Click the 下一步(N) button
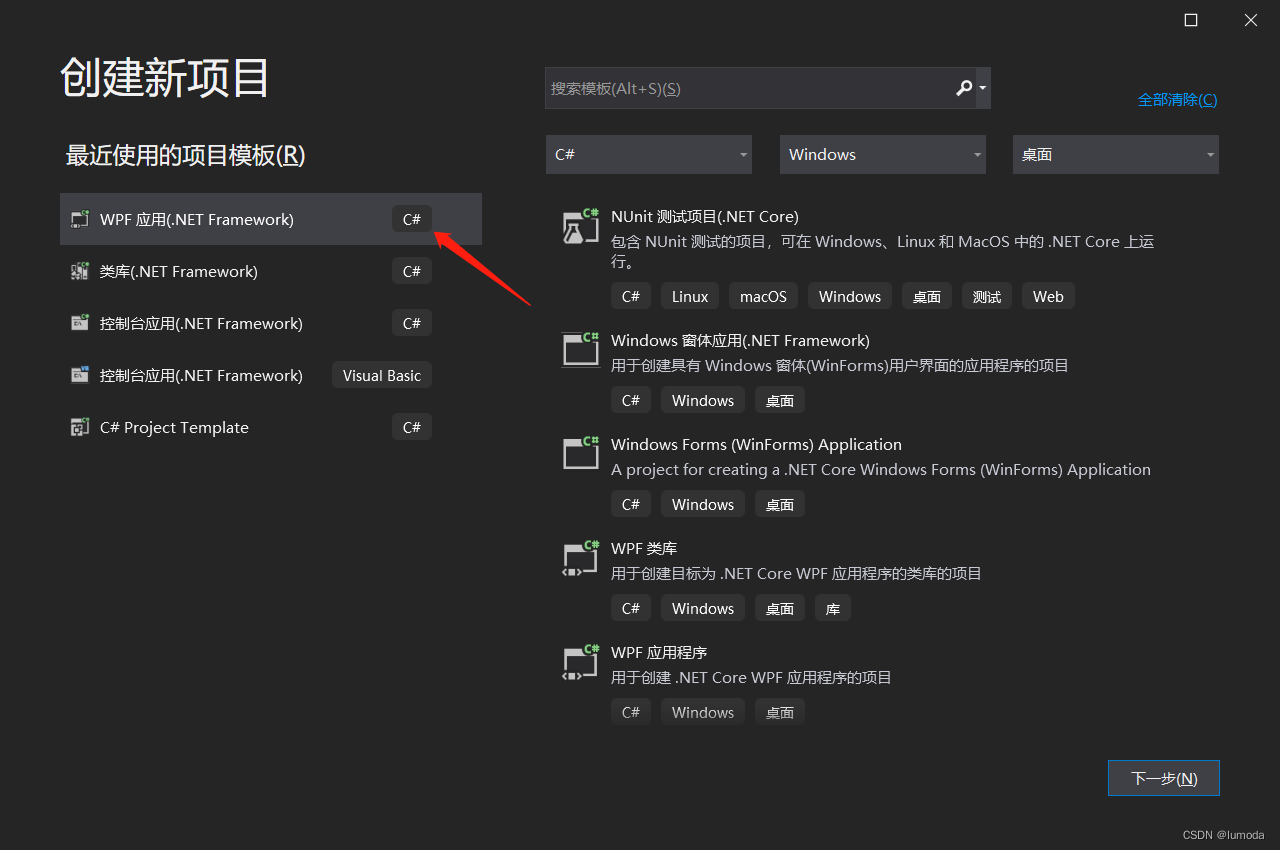The width and height of the screenshot is (1280, 850). (x=1163, y=778)
